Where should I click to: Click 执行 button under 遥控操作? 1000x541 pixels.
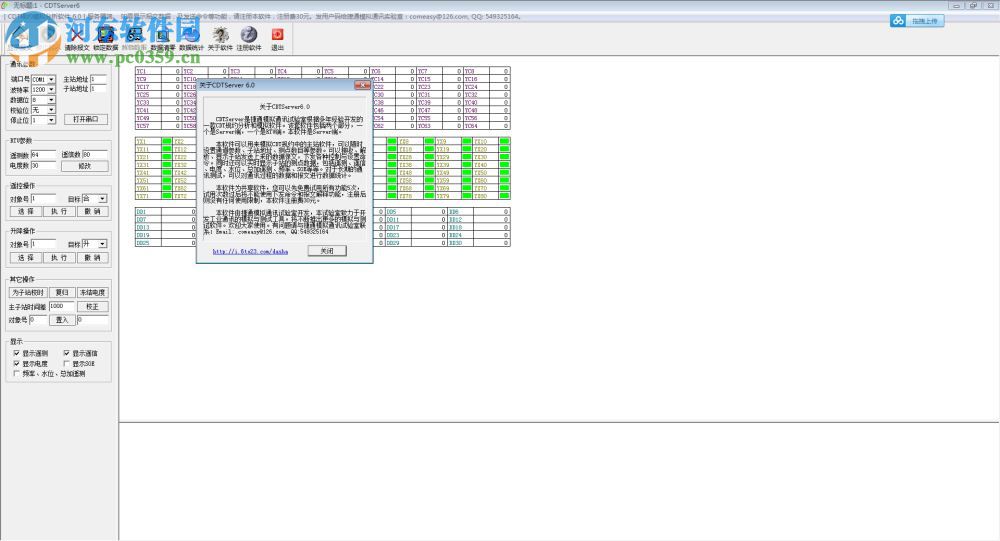click(x=59, y=211)
